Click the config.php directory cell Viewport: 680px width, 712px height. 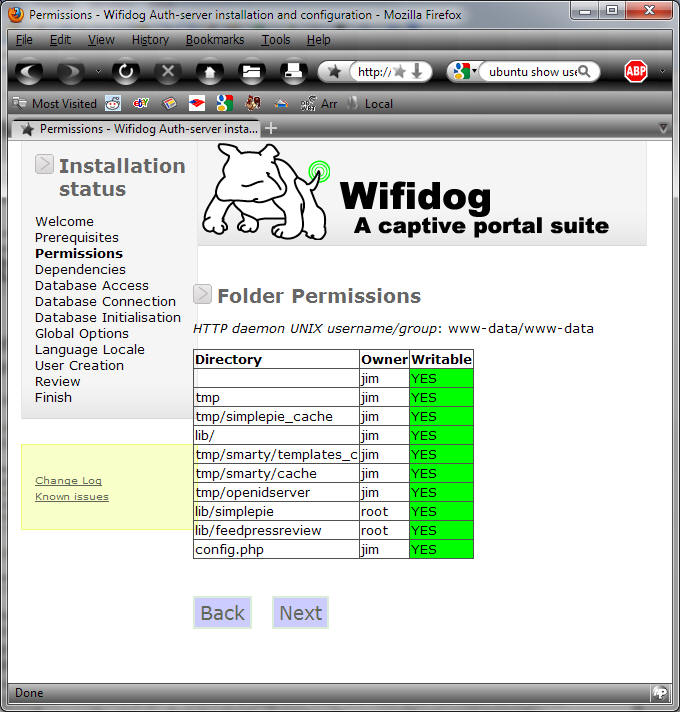(x=276, y=549)
